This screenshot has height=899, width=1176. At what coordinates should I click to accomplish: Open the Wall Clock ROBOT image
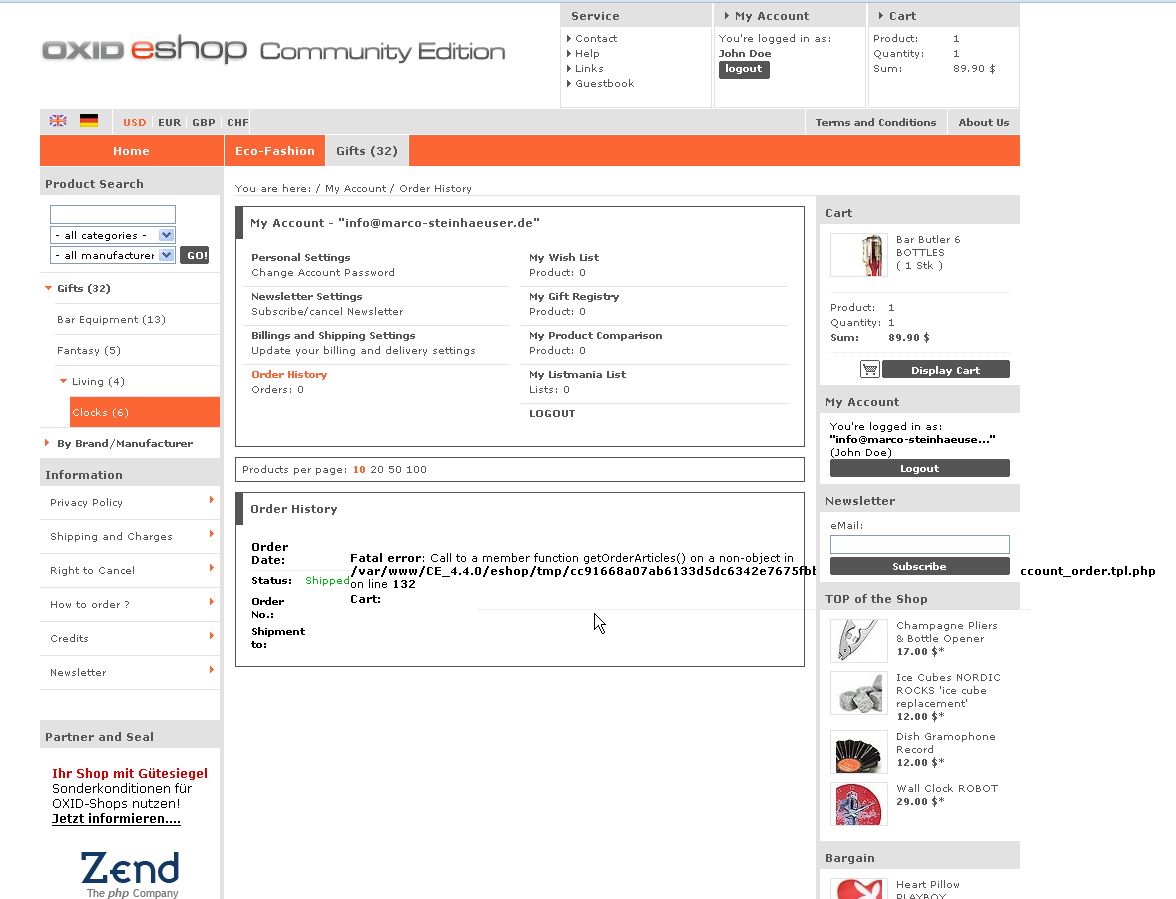(858, 803)
